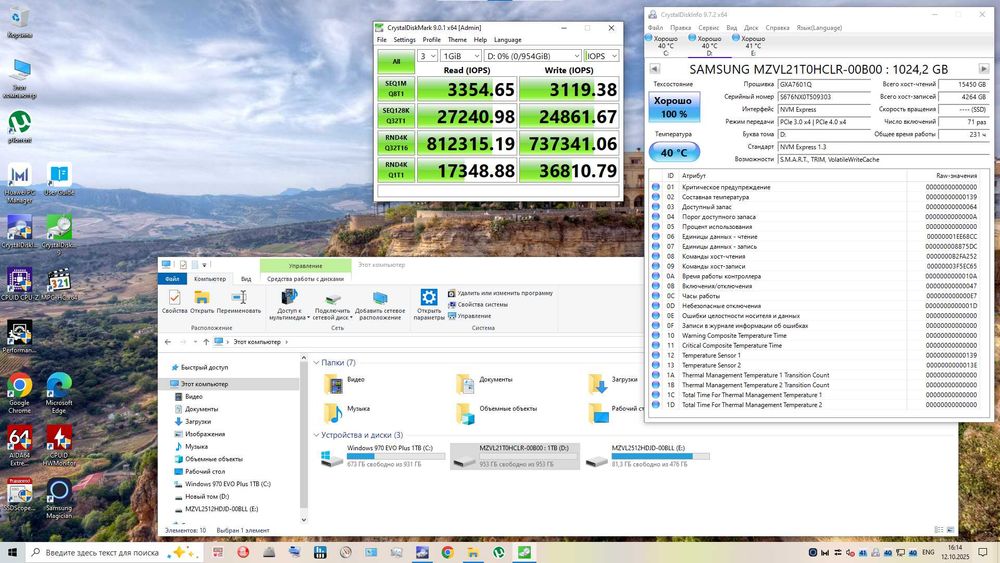Collapse the Папки (7) group

(316, 362)
